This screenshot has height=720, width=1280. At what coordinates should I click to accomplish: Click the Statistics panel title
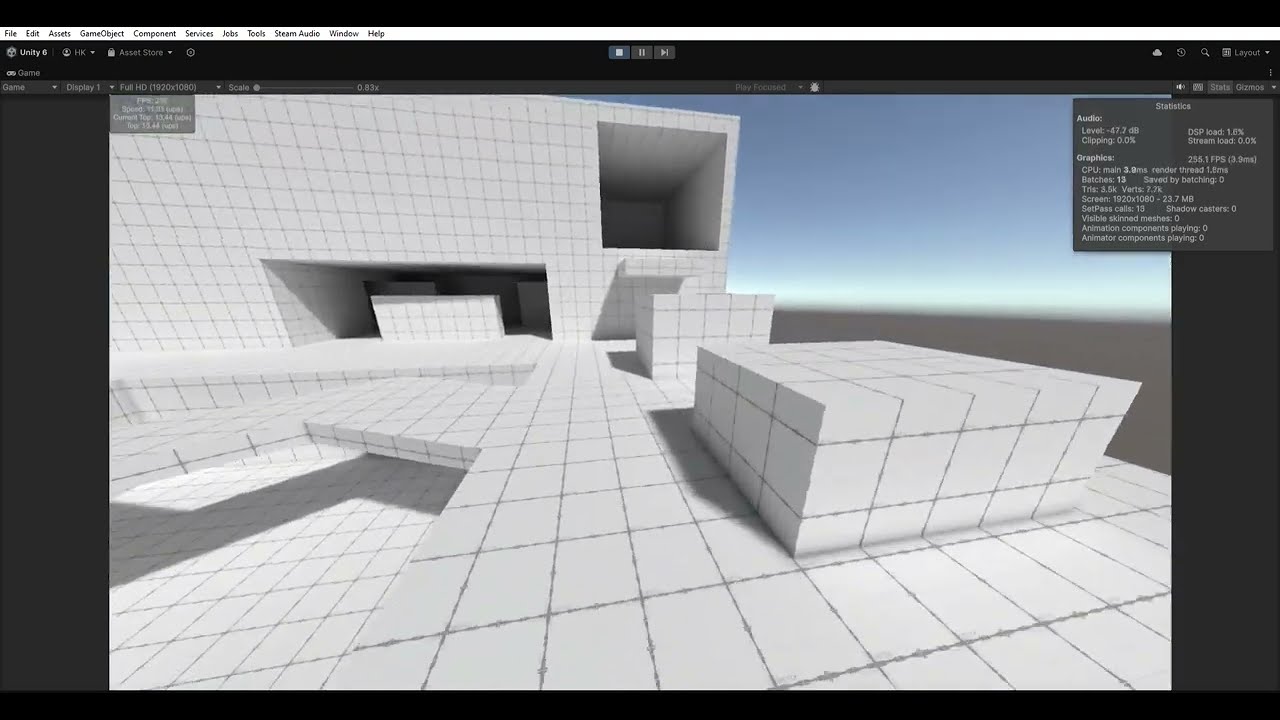(1173, 106)
